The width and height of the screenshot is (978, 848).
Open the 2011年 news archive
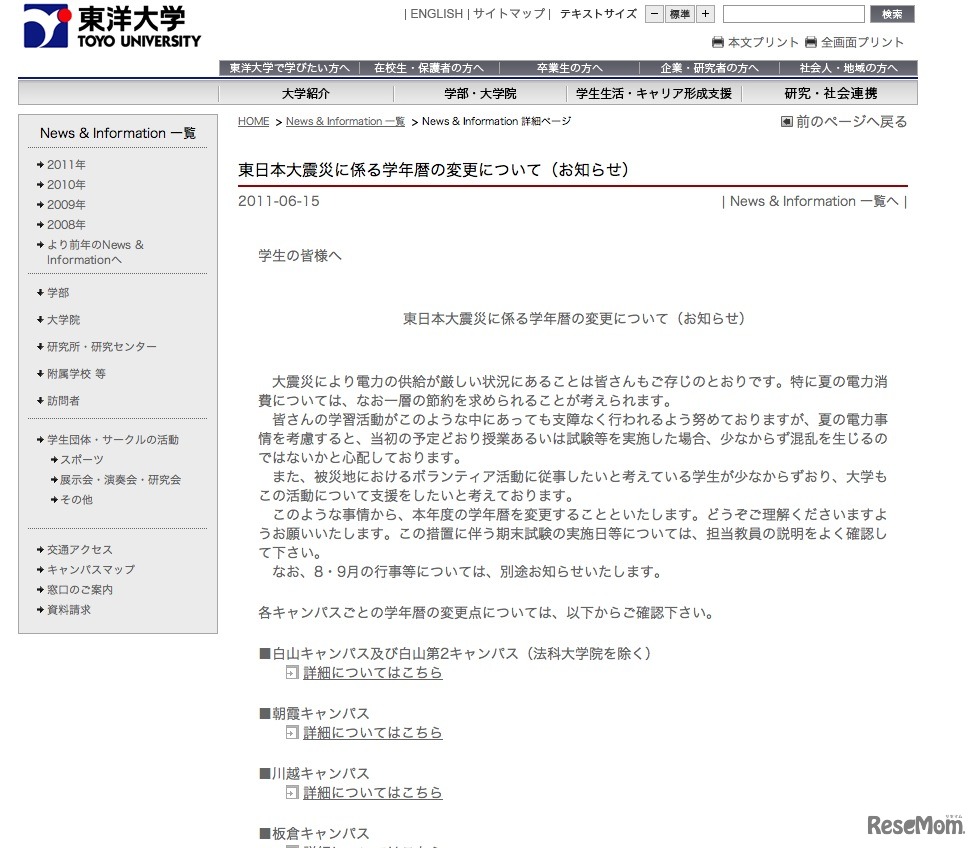click(x=68, y=164)
